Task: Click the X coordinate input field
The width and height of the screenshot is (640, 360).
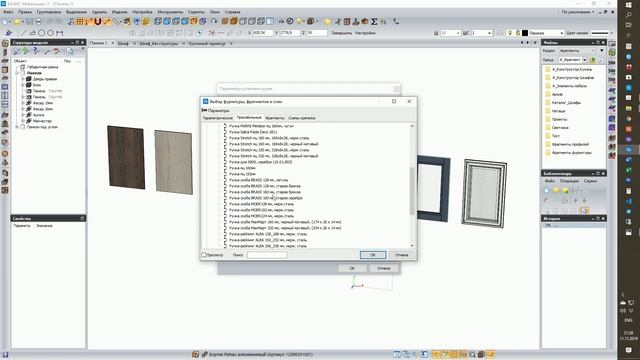Action: tap(263, 33)
